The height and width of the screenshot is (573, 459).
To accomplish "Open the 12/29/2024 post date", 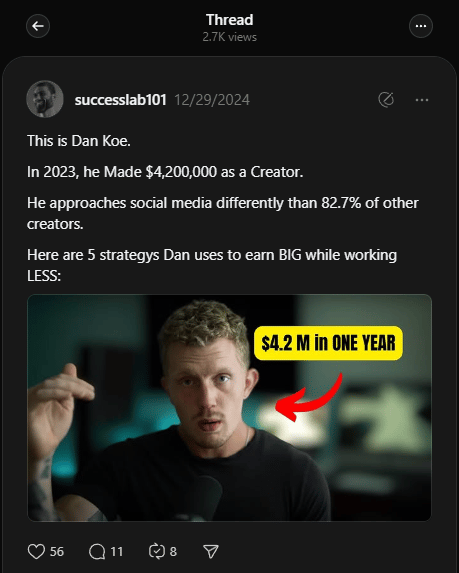I will pos(212,100).
